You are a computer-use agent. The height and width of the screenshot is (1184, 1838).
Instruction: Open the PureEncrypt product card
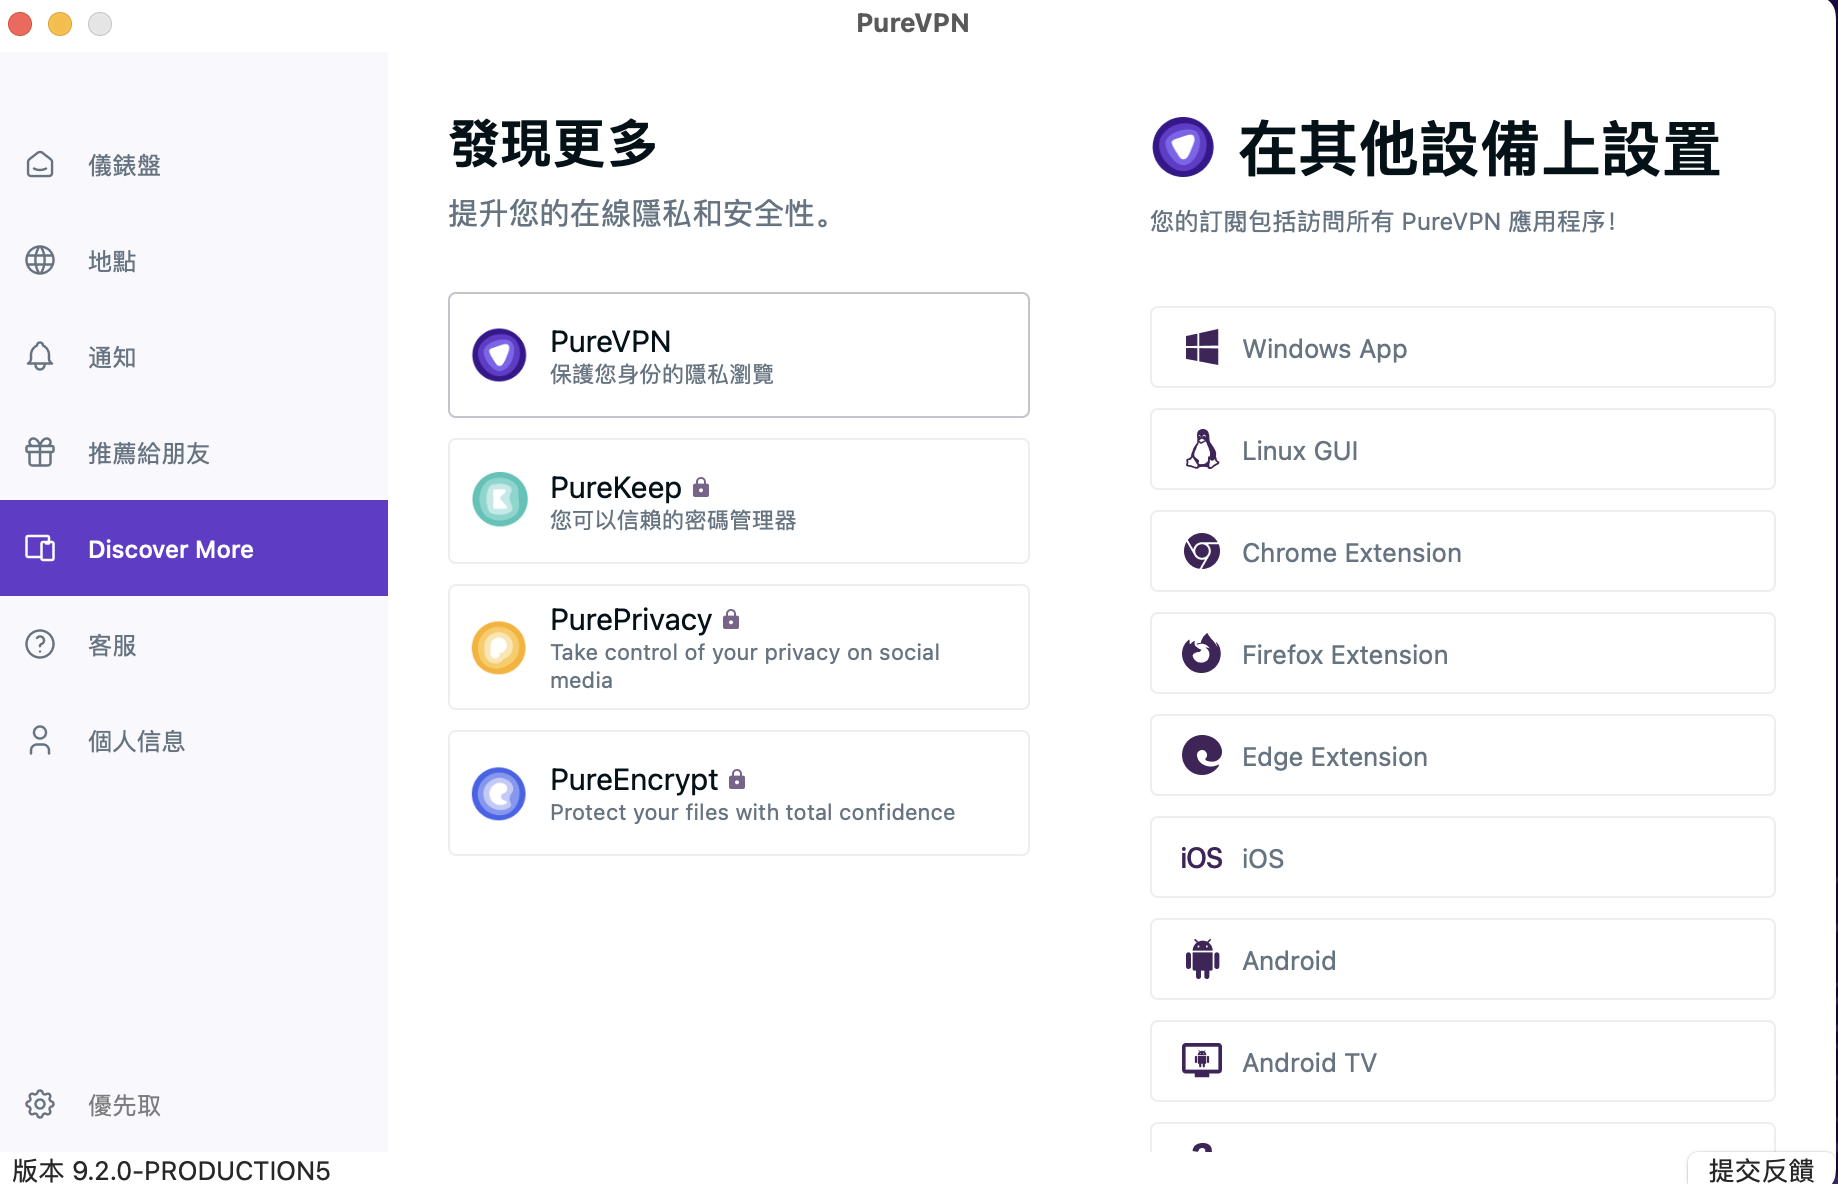pyautogui.click(x=739, y=793)
